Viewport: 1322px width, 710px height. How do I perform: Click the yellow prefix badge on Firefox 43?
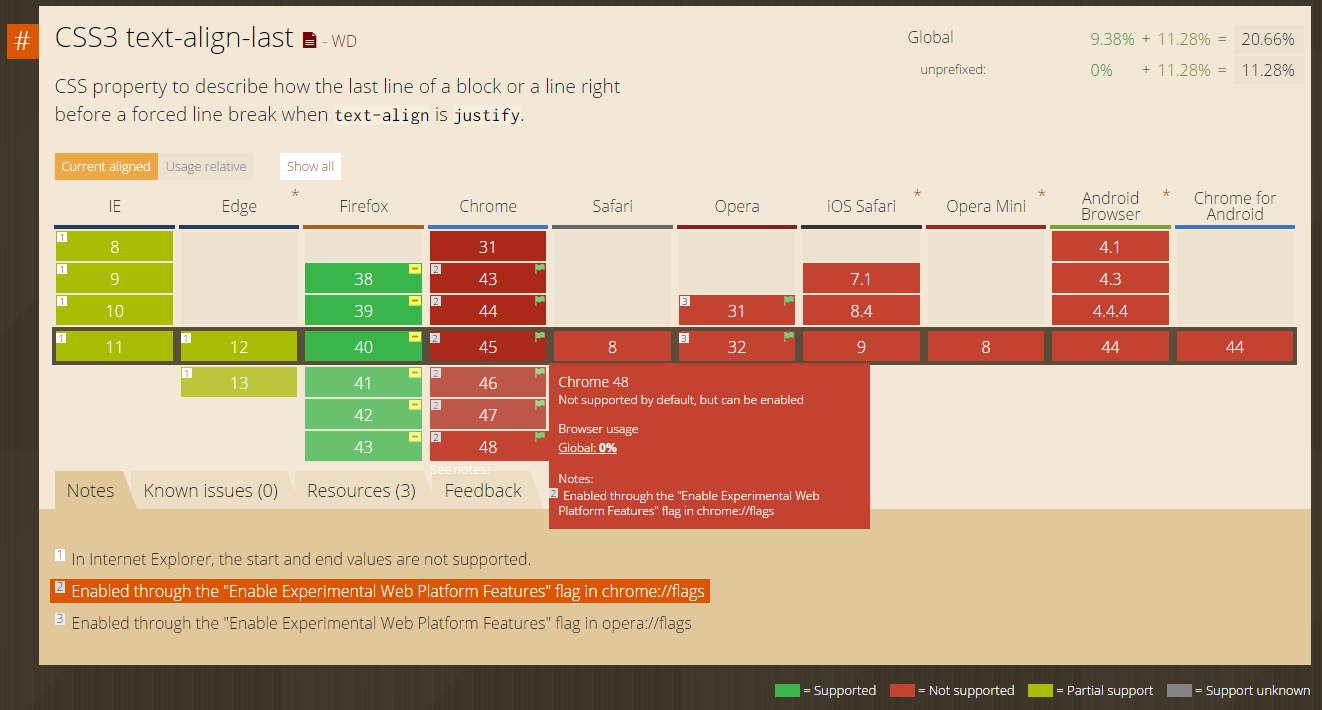pyautogui.click(x=414, y=437)
